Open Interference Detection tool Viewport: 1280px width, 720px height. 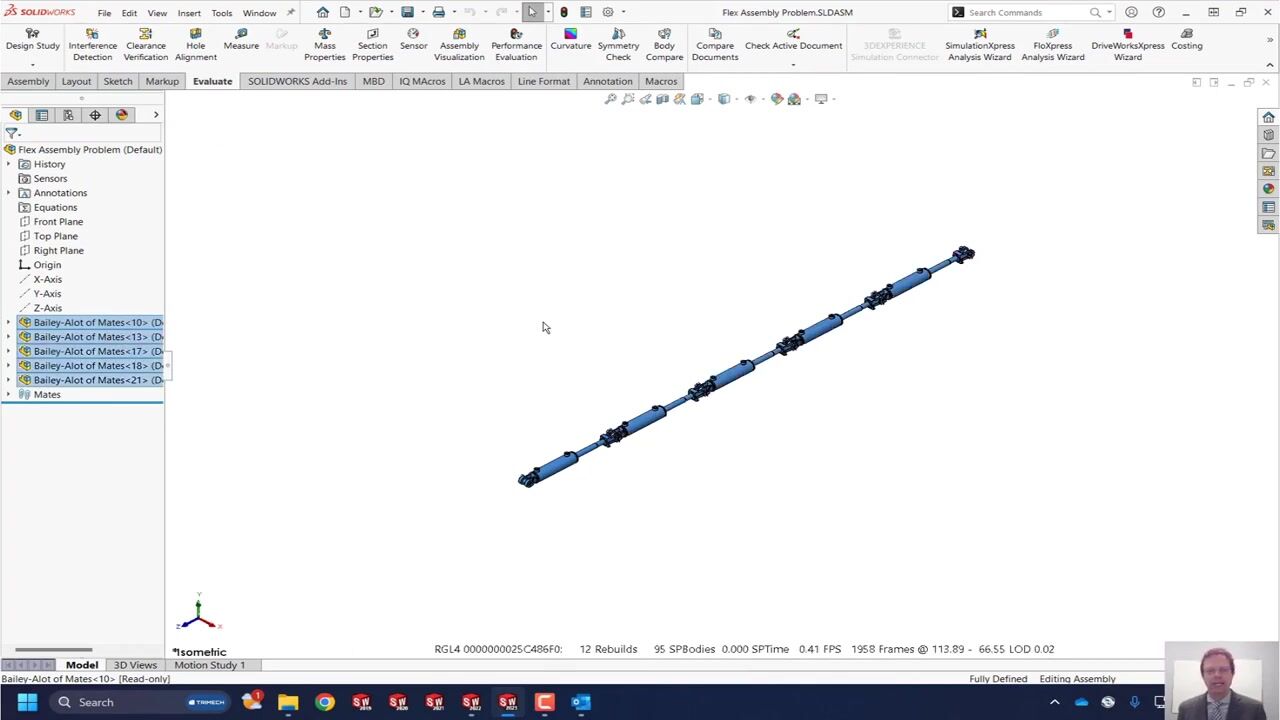[92, 45]
